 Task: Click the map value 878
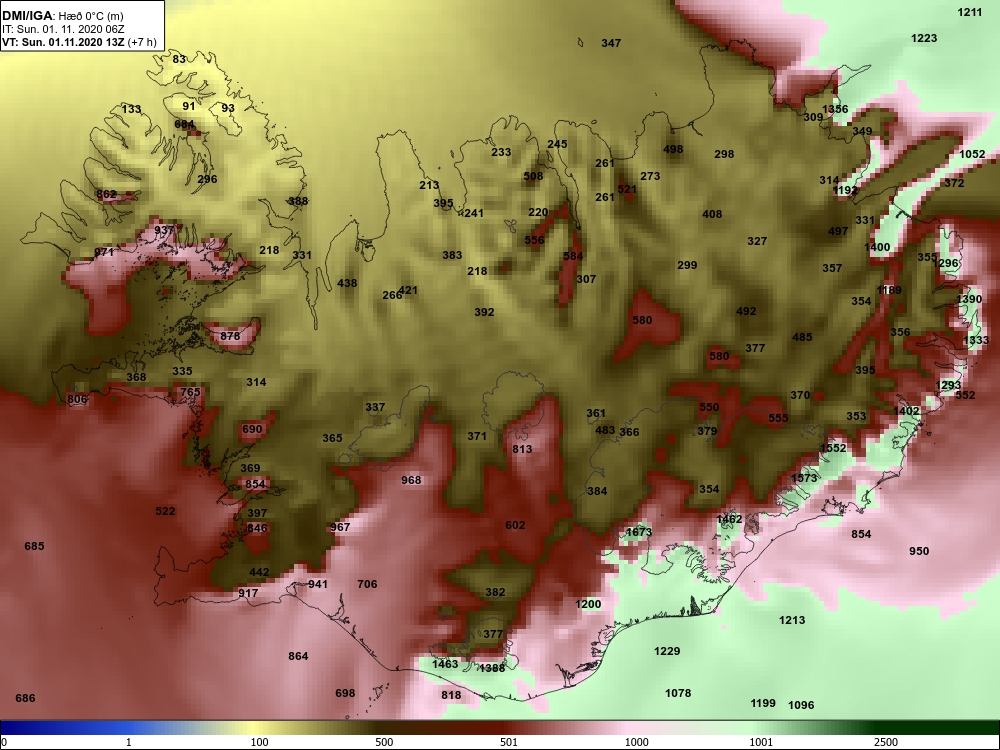coord(230,336)
